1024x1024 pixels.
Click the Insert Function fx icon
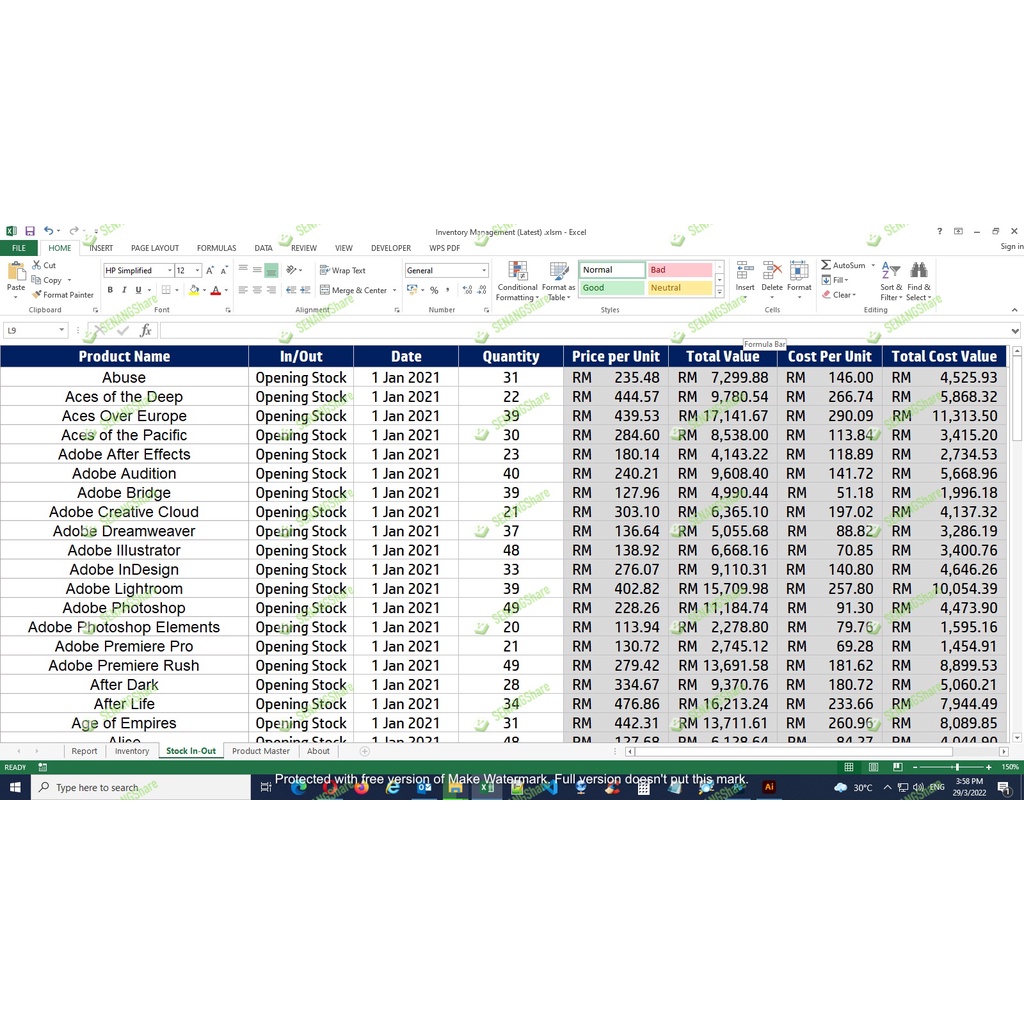click(x=146, y=330)
